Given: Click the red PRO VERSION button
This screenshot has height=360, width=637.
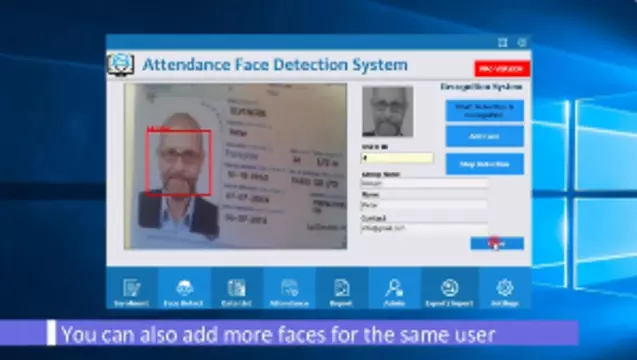Looking at the screenshot, I should (502, 69).
